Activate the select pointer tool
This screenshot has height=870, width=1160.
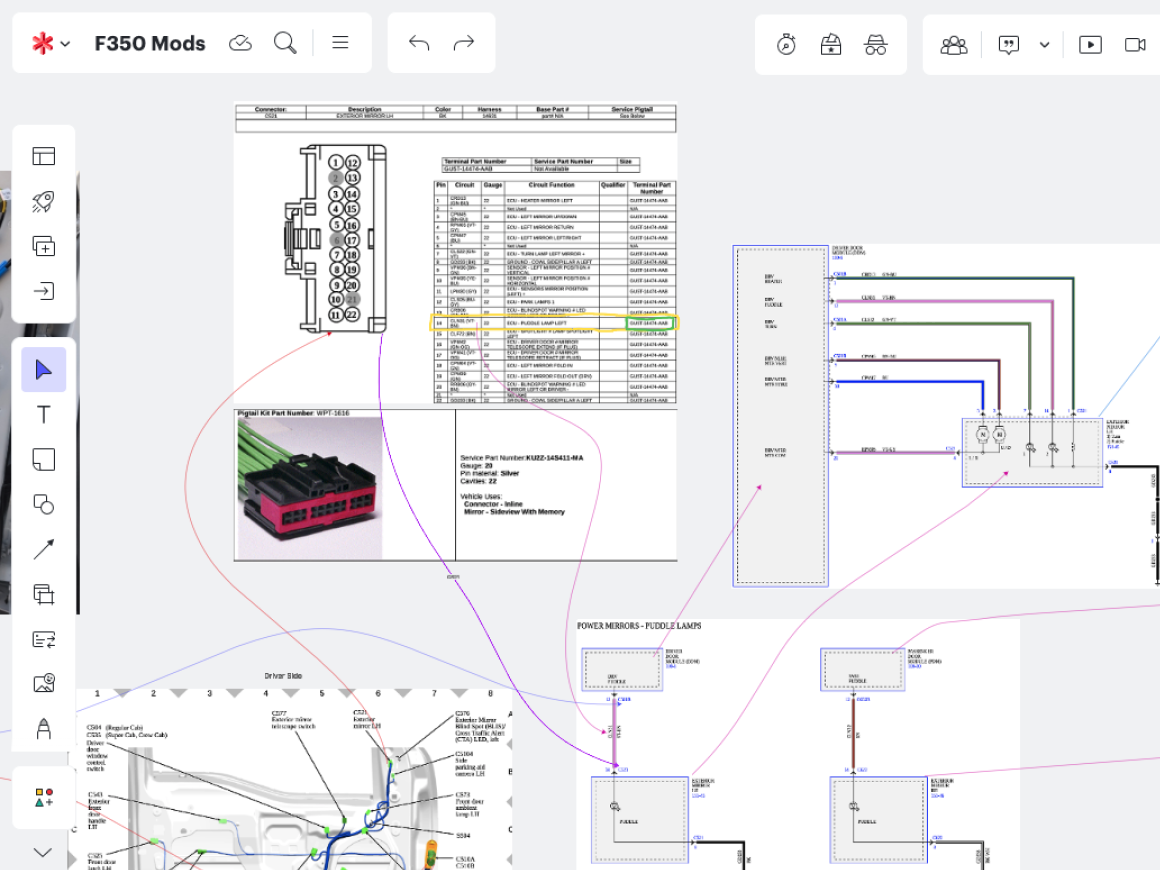click(x=44, y=370)
